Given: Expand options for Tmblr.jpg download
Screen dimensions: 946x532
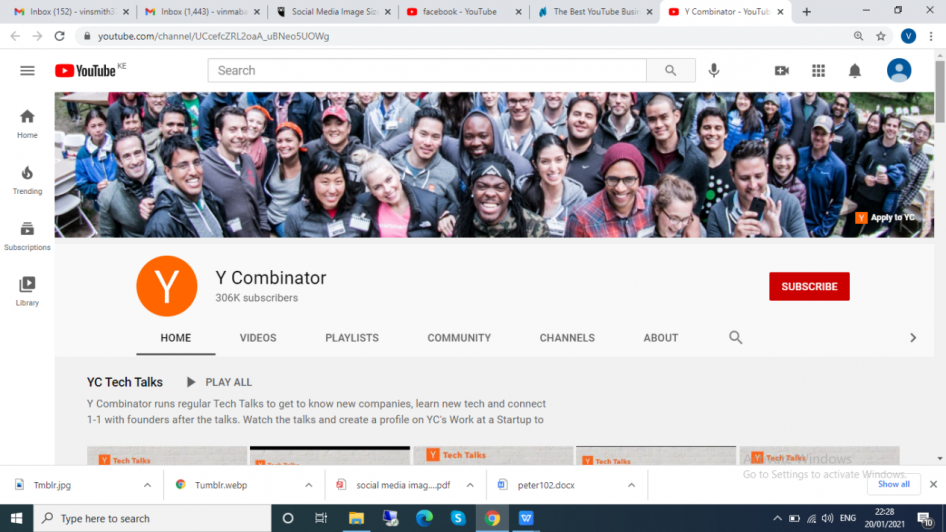Looking at the screenshot, I should [x=147, y=485].
